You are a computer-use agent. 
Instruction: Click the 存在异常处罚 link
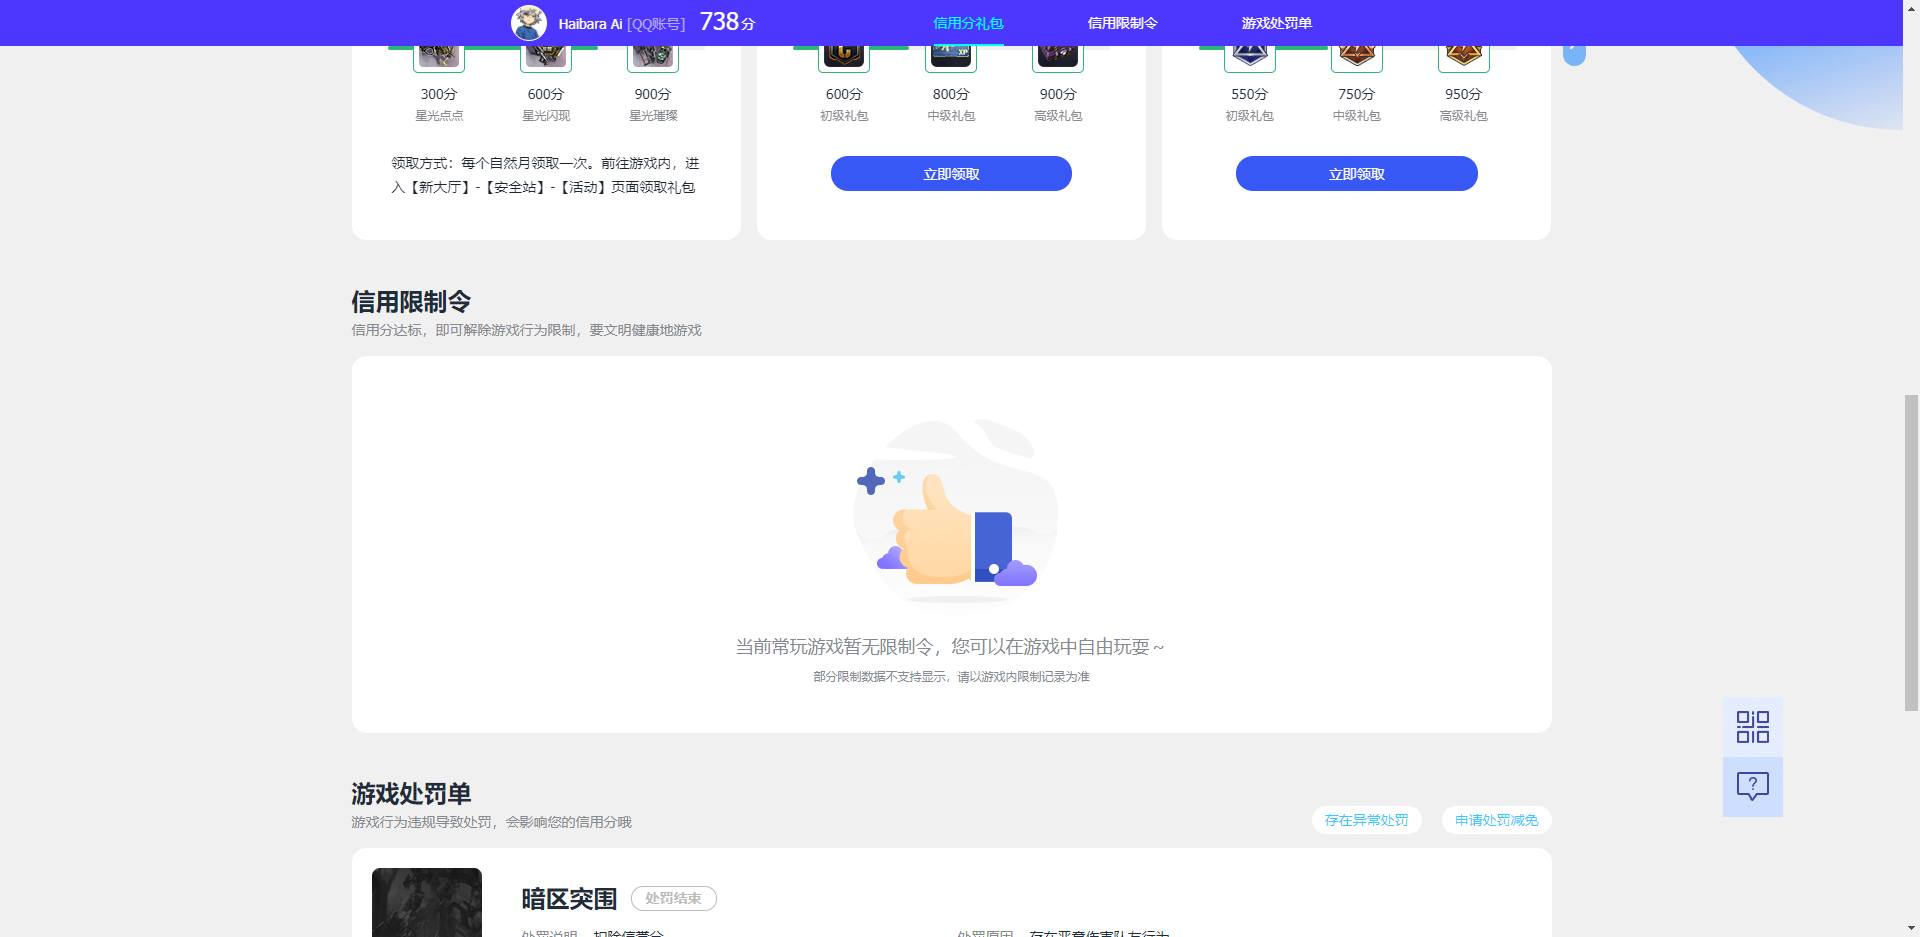pyautogui.click(x=1366, y=820)
